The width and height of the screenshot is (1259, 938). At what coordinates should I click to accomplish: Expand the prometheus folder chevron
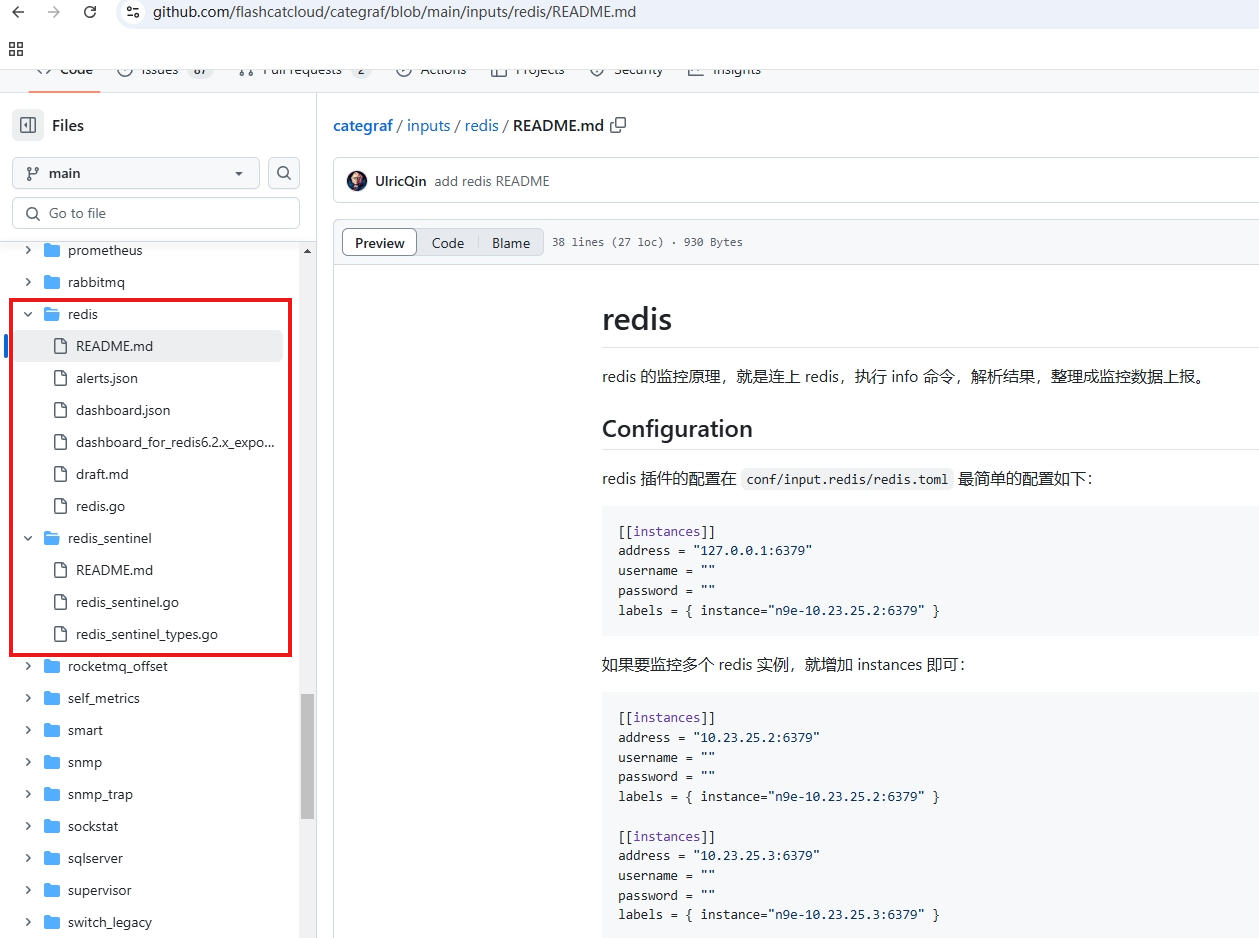point(28,250)
